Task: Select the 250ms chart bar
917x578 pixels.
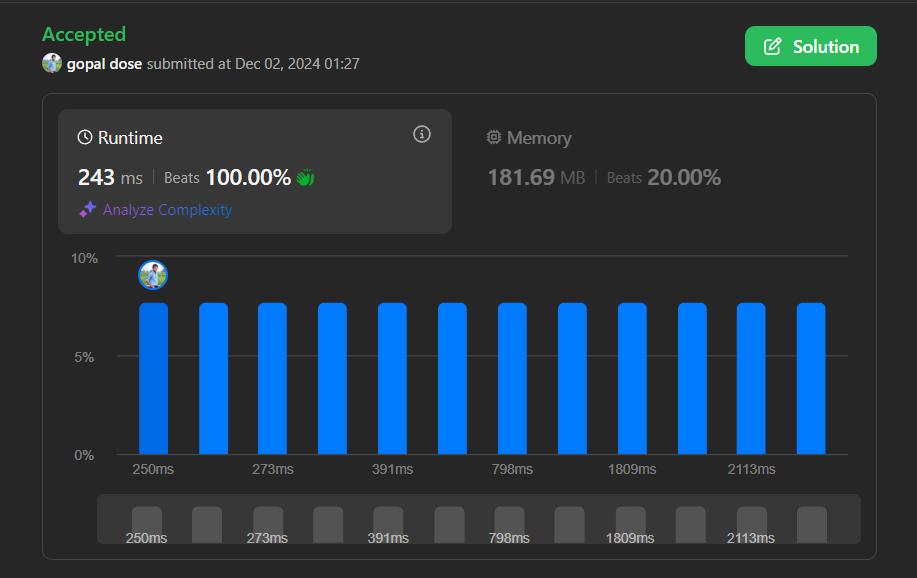Action: (153, 379)
